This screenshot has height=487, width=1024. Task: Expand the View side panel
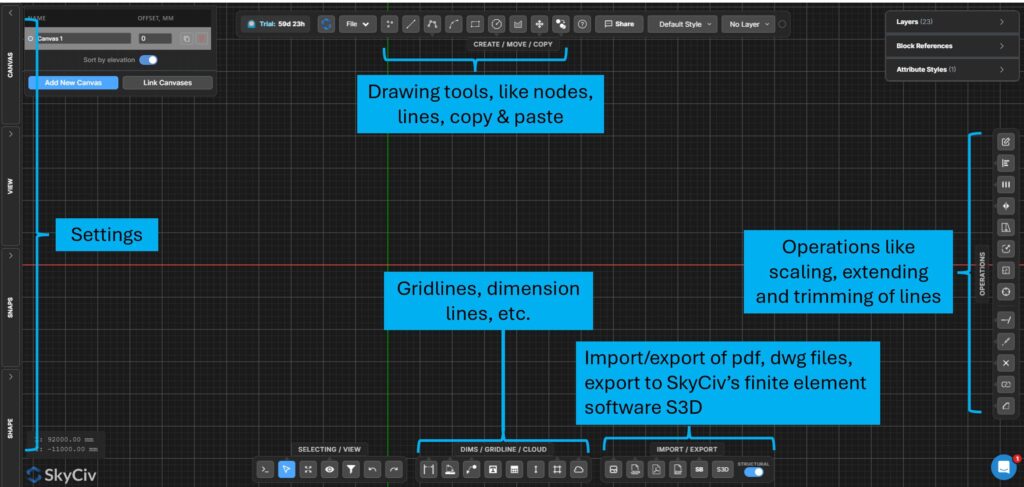(x=10, y=186)
